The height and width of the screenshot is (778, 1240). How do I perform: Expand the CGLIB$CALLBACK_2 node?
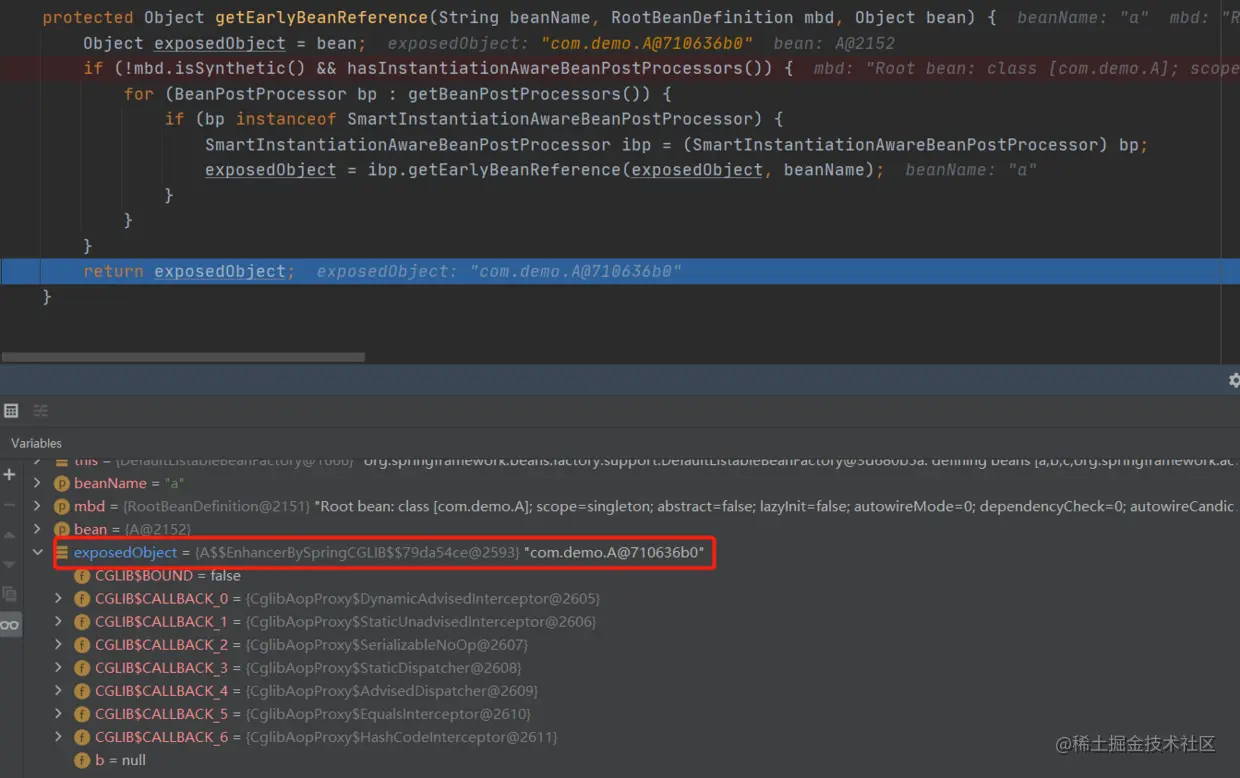pyautogui.click(x=58, y=645)
